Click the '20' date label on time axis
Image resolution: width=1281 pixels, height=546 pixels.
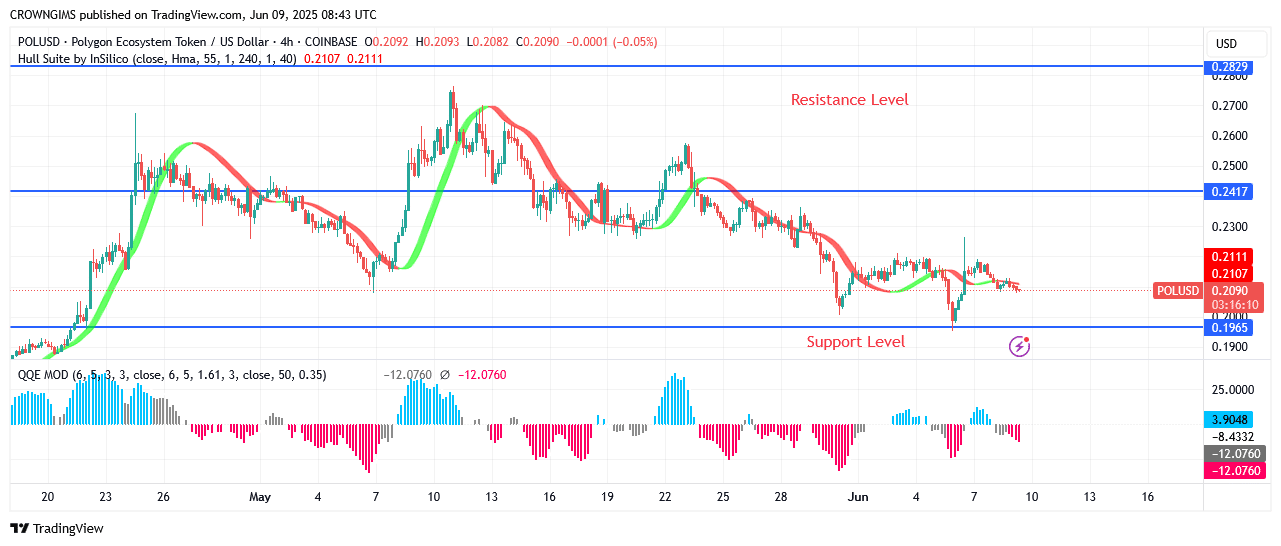[x=47, y=496]
